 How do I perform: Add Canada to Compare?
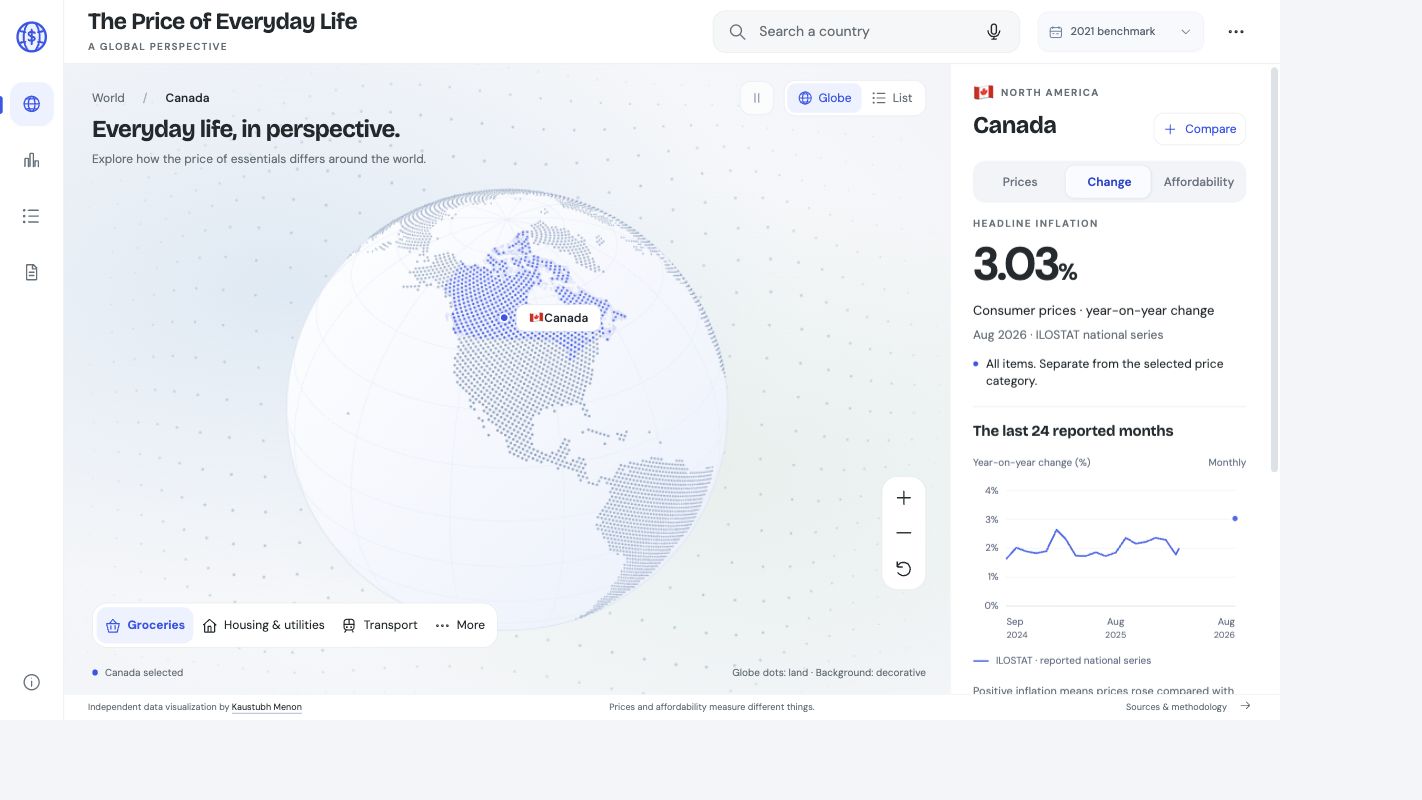pyautogui.click(x=1200, y=129)
